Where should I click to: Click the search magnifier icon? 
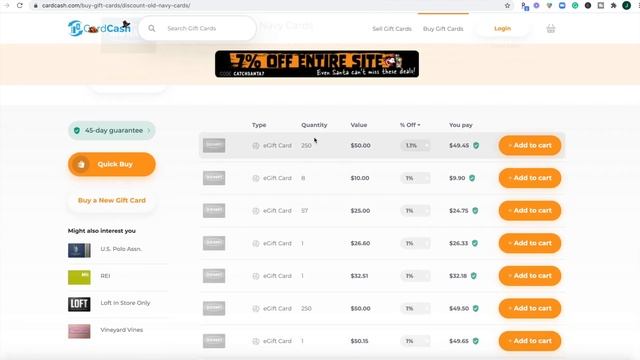(152, 28)
